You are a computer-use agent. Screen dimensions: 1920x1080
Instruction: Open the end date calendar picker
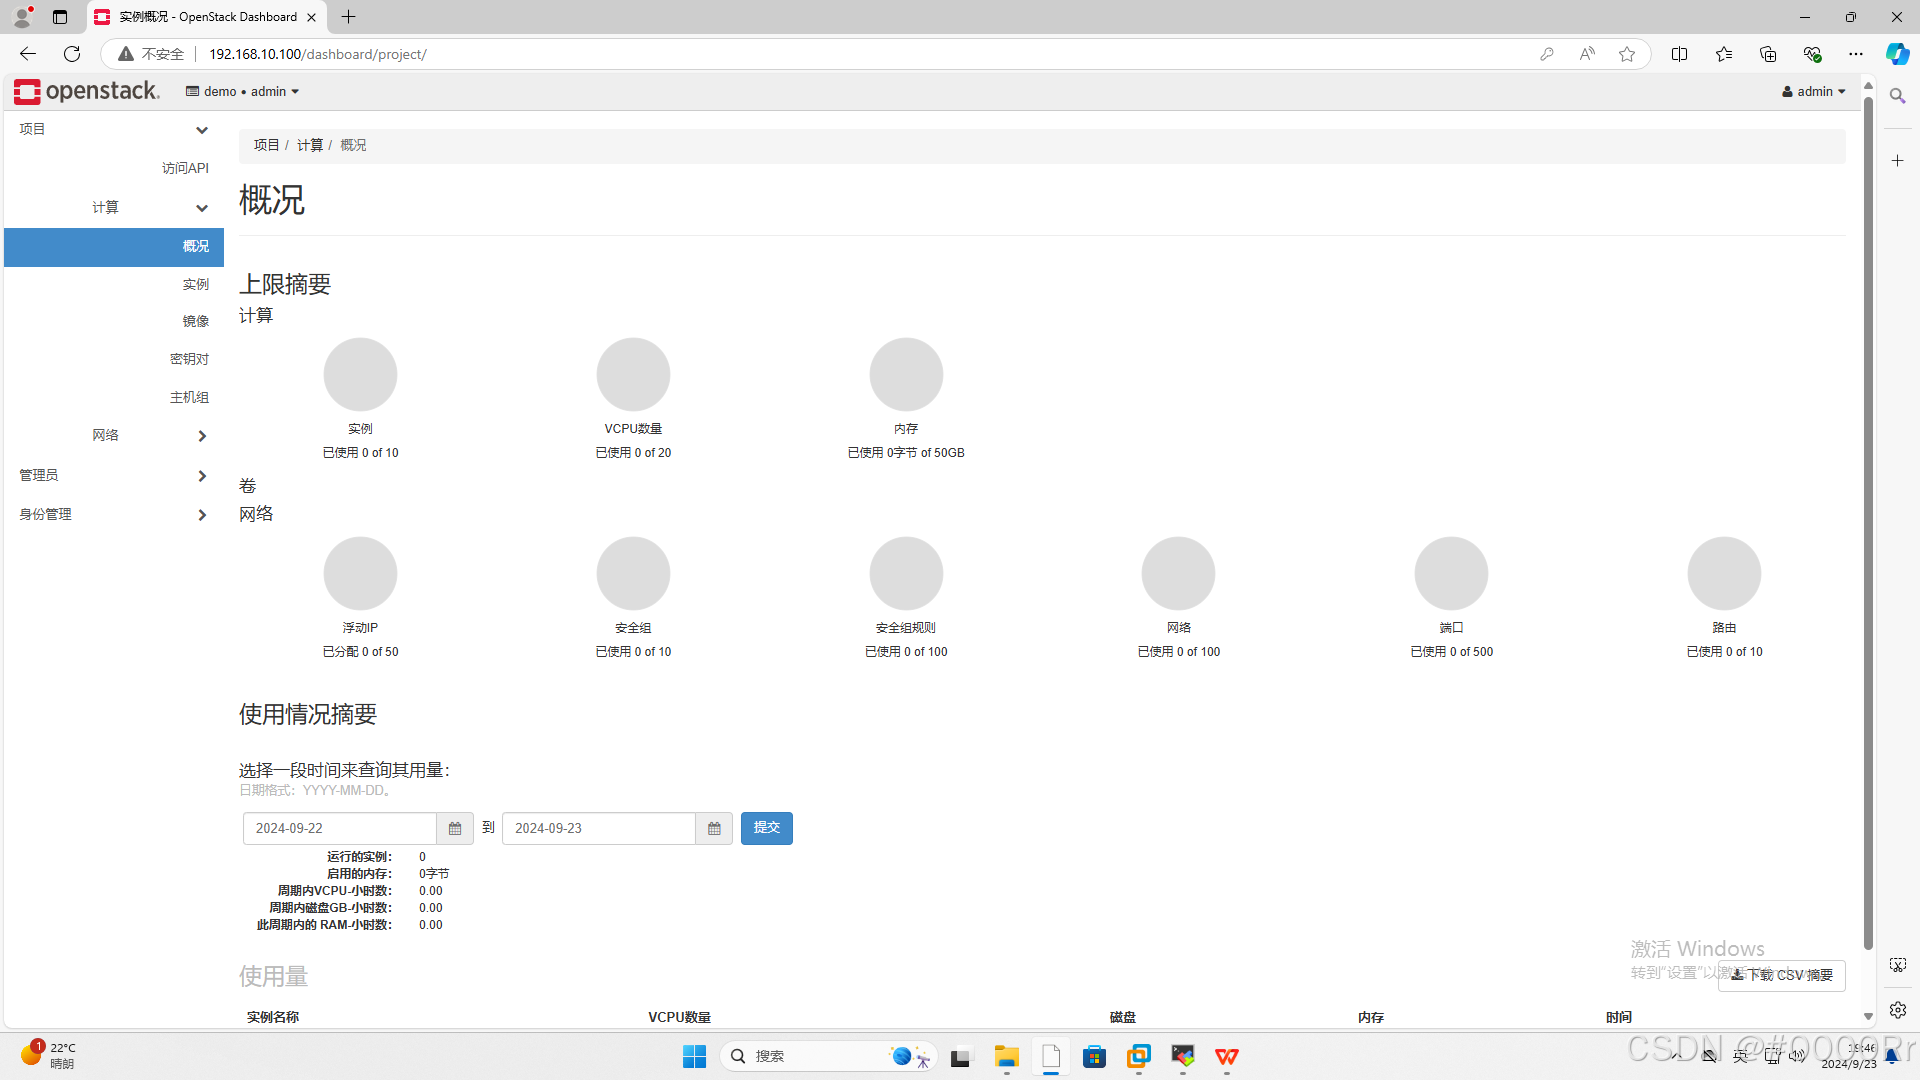click(x=714, y=828)
